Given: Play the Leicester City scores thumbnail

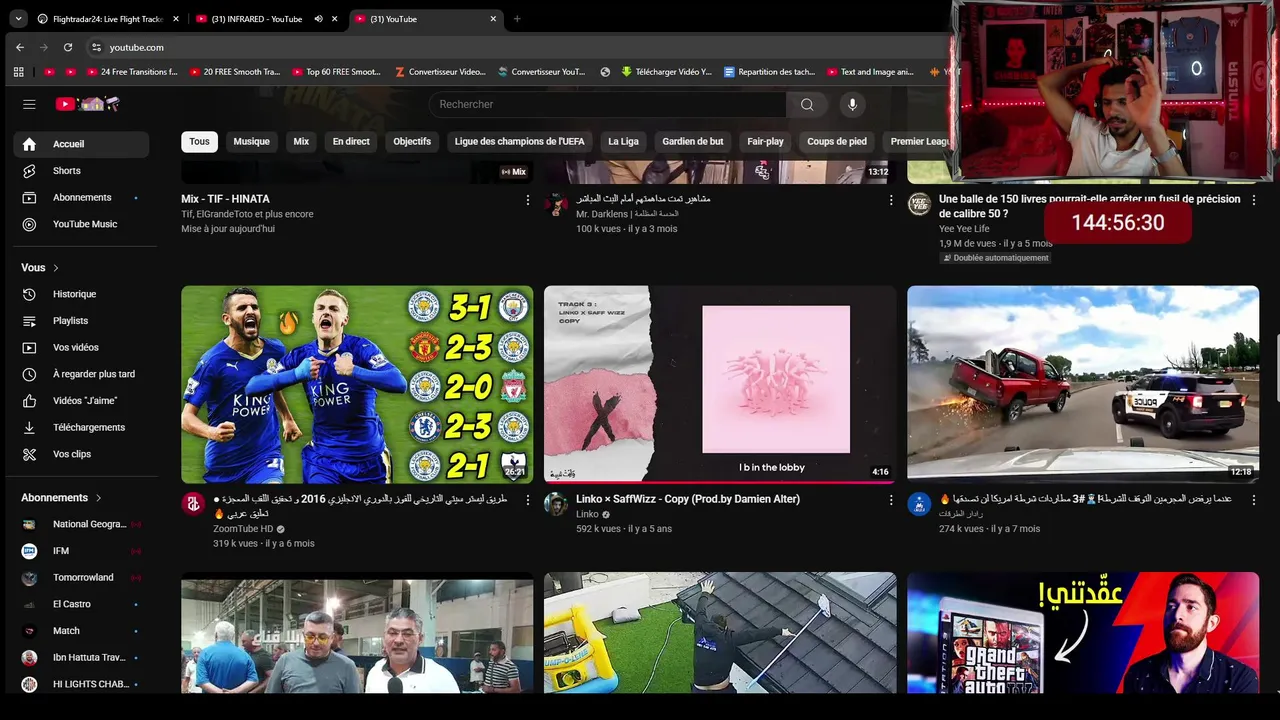Looking at the screenshot, I should click(357, 385).
